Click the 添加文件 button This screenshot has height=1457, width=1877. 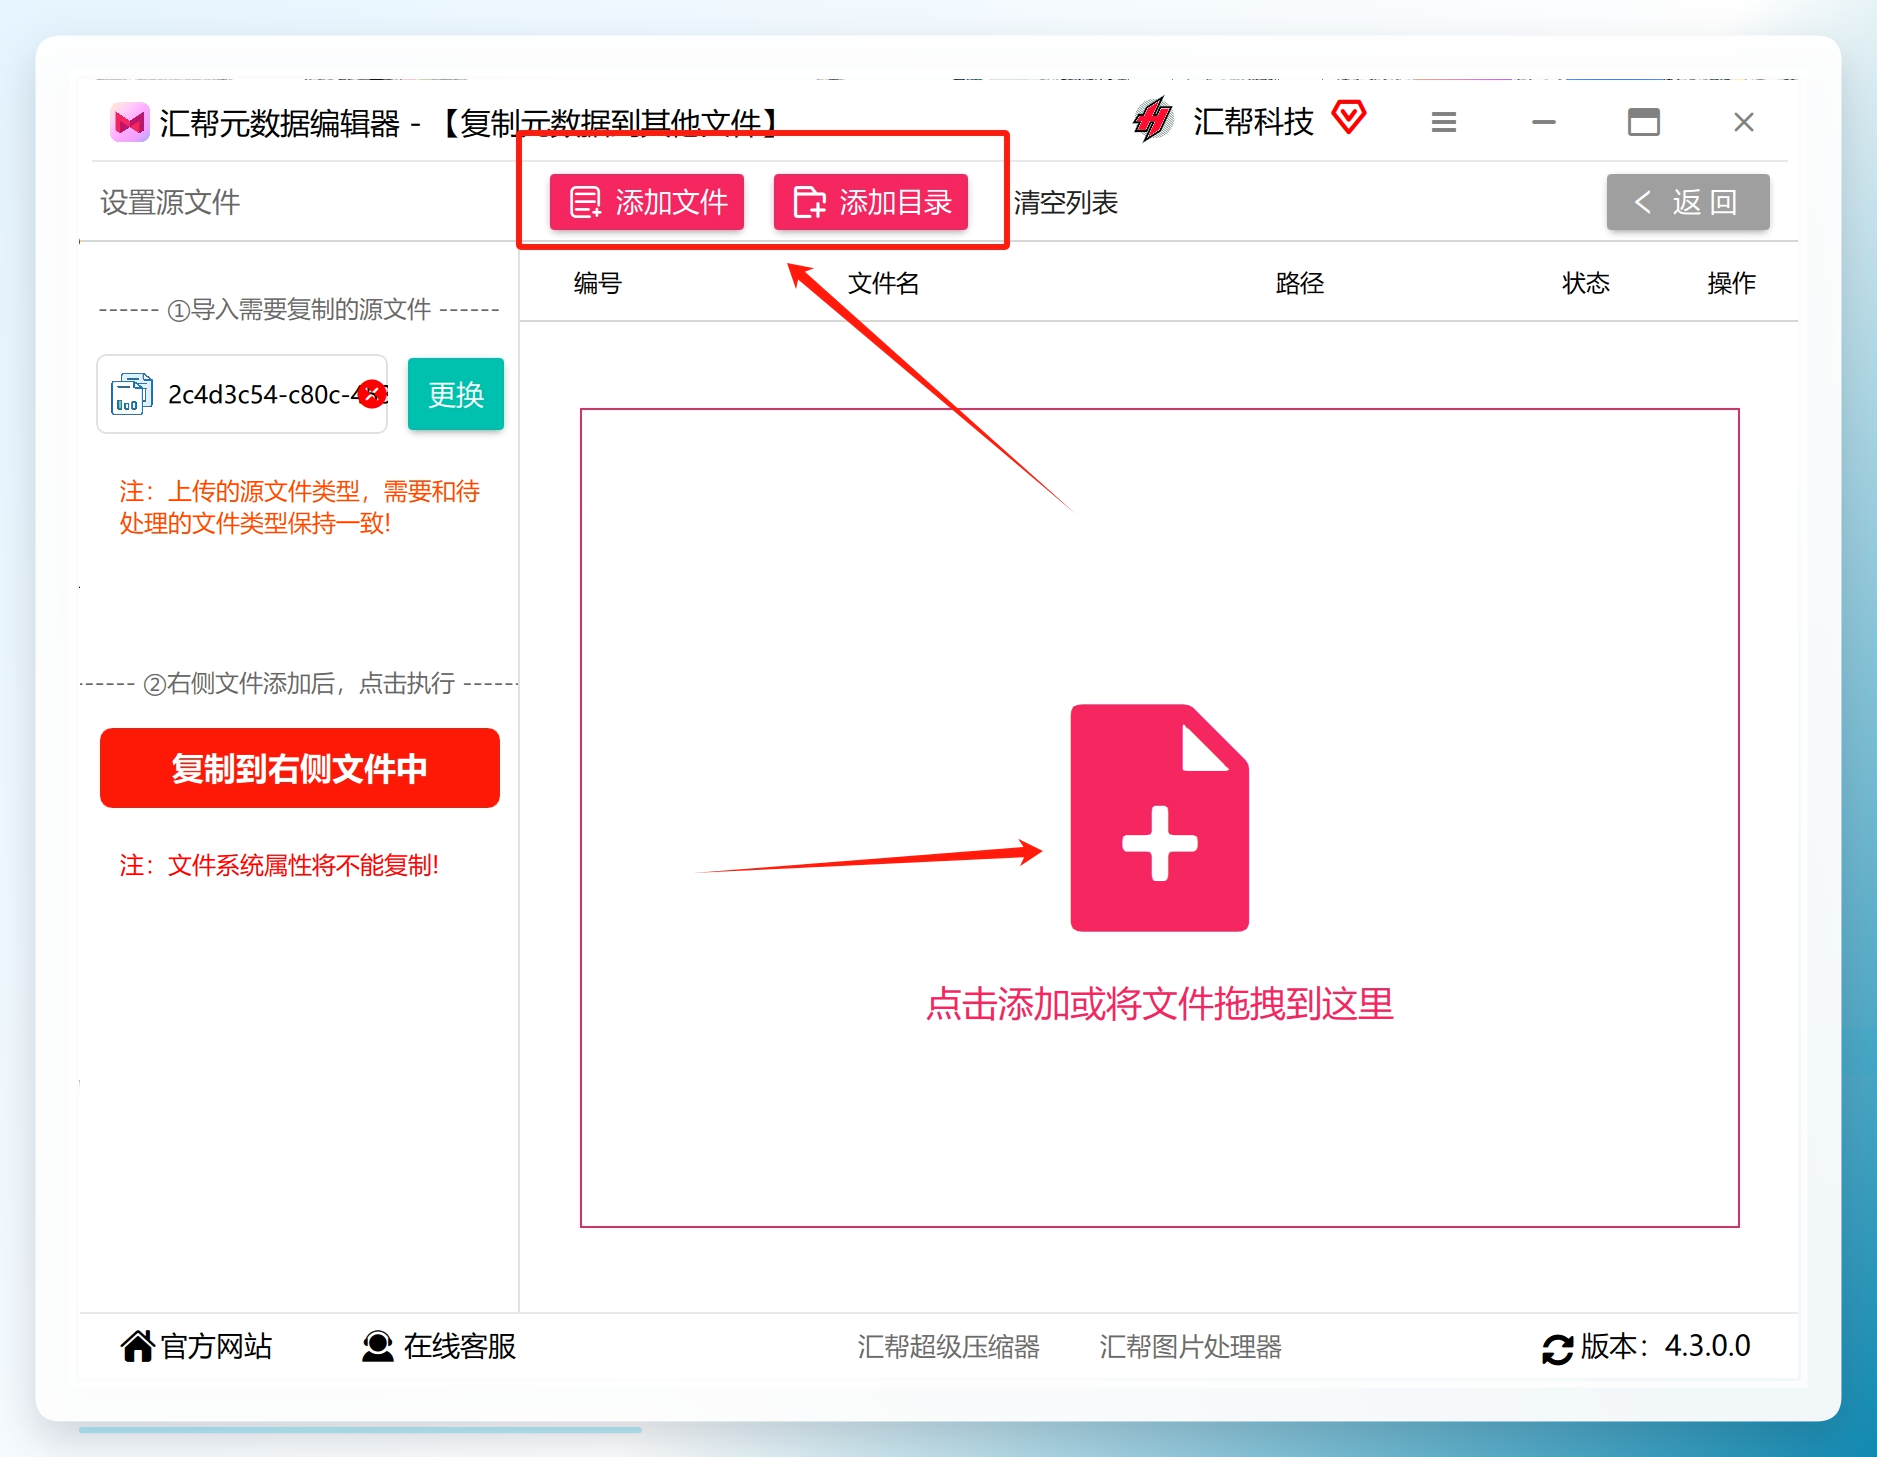pyautogui.click(x=646, y=202)
